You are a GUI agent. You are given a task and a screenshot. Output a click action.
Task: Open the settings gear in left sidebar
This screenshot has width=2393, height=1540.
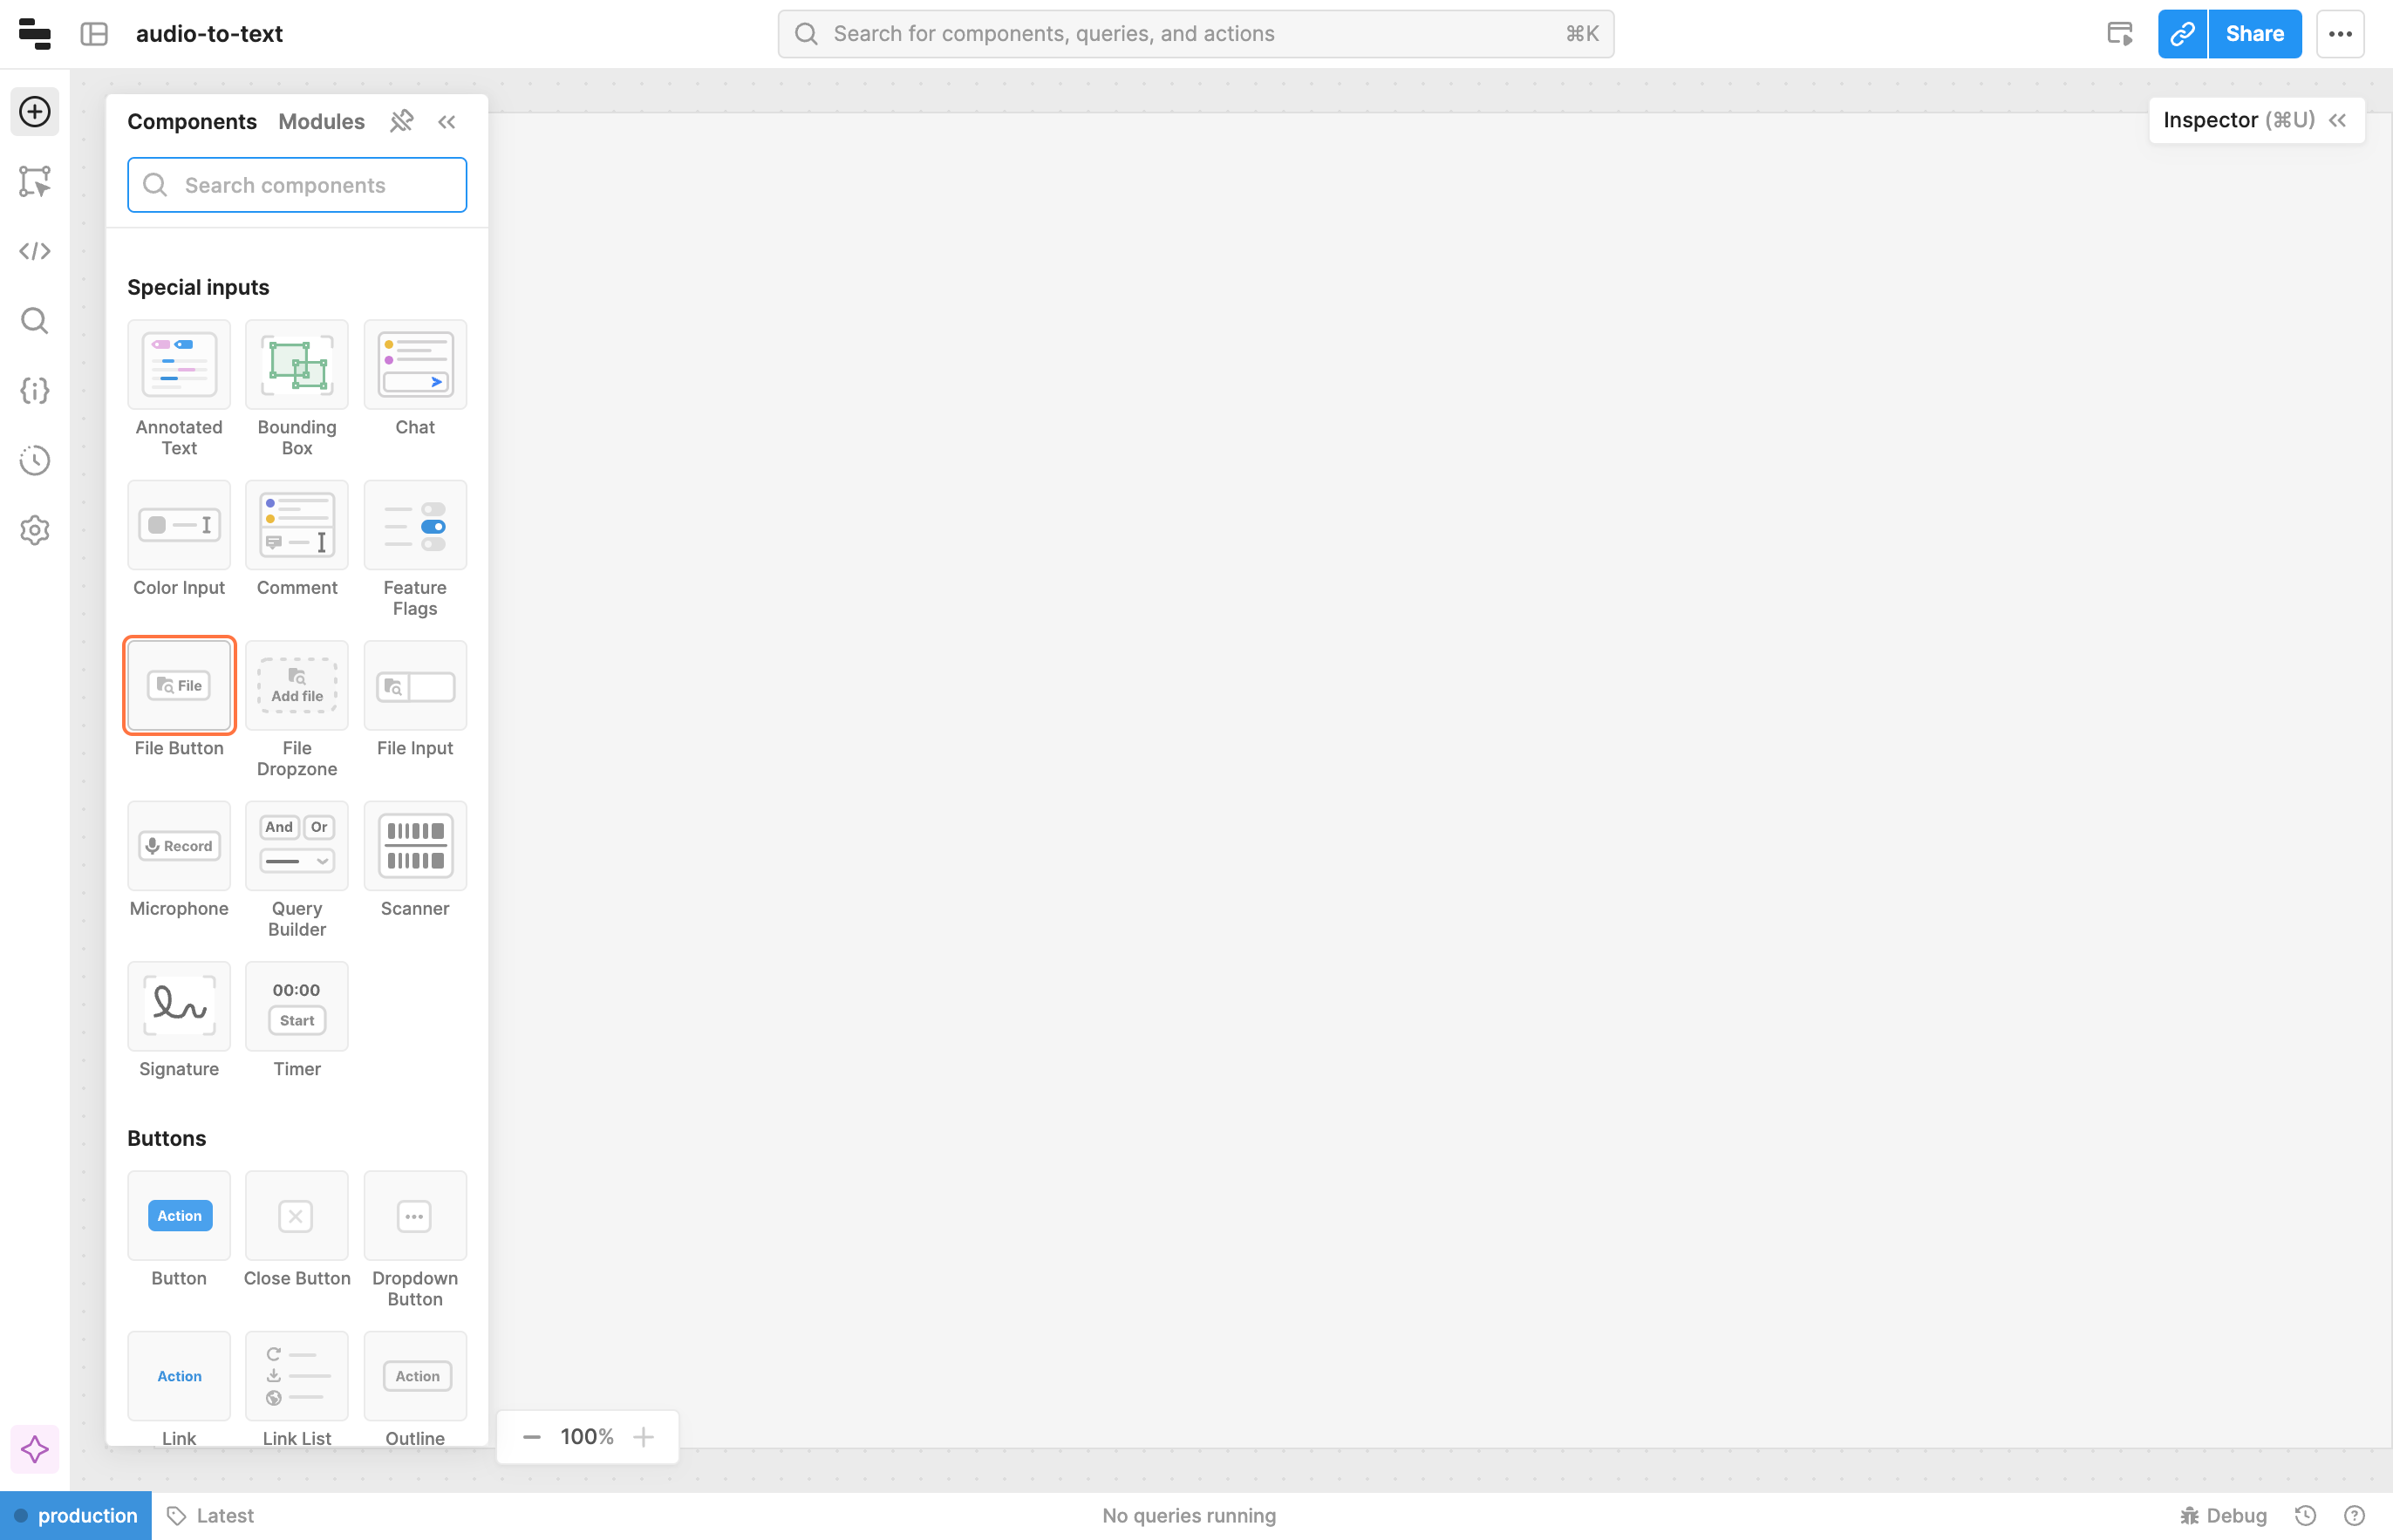[35, 530]
